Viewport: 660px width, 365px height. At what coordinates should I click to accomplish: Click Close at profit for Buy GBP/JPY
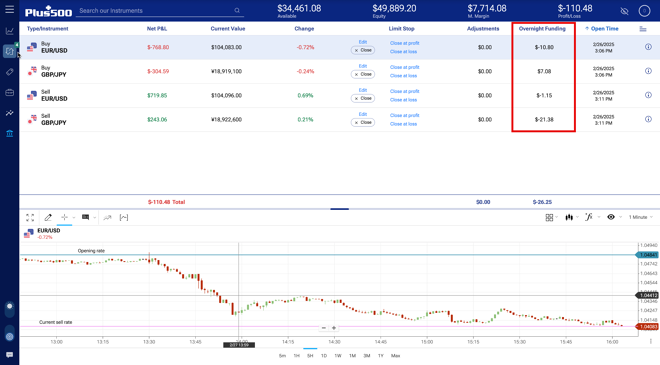(x=405, y=67)
